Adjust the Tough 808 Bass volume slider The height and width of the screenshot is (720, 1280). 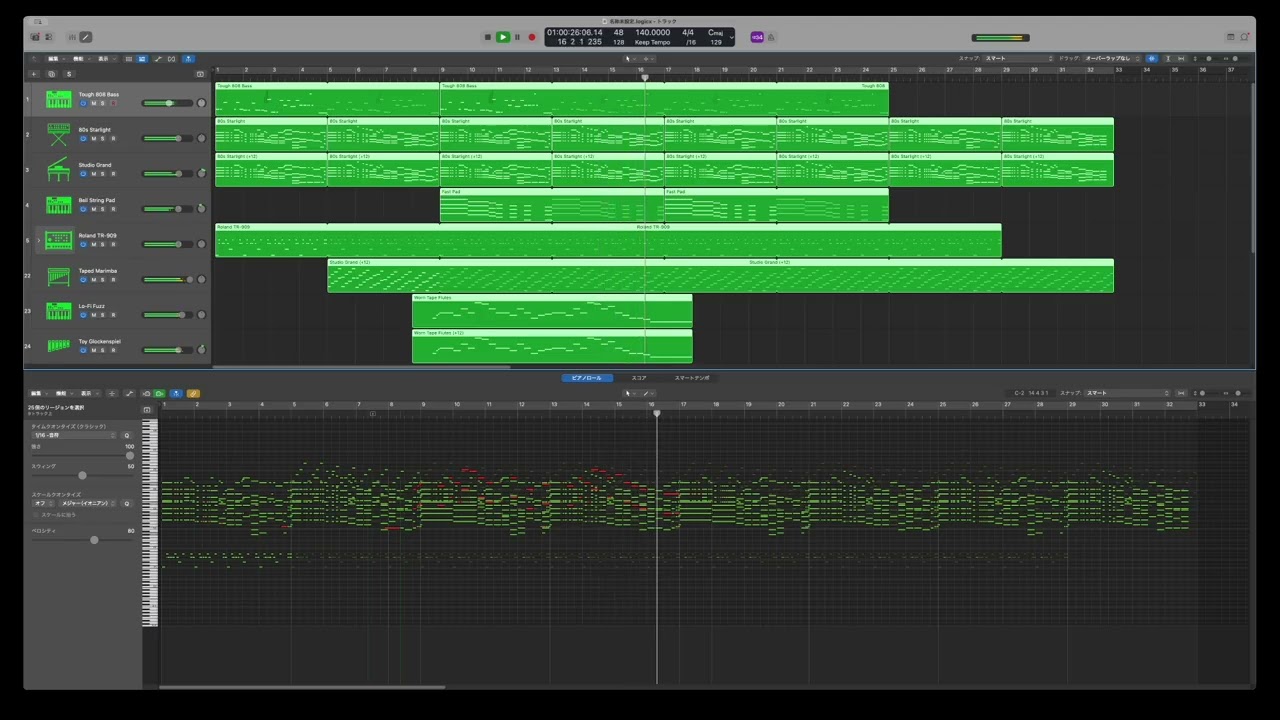click(167, 103)
